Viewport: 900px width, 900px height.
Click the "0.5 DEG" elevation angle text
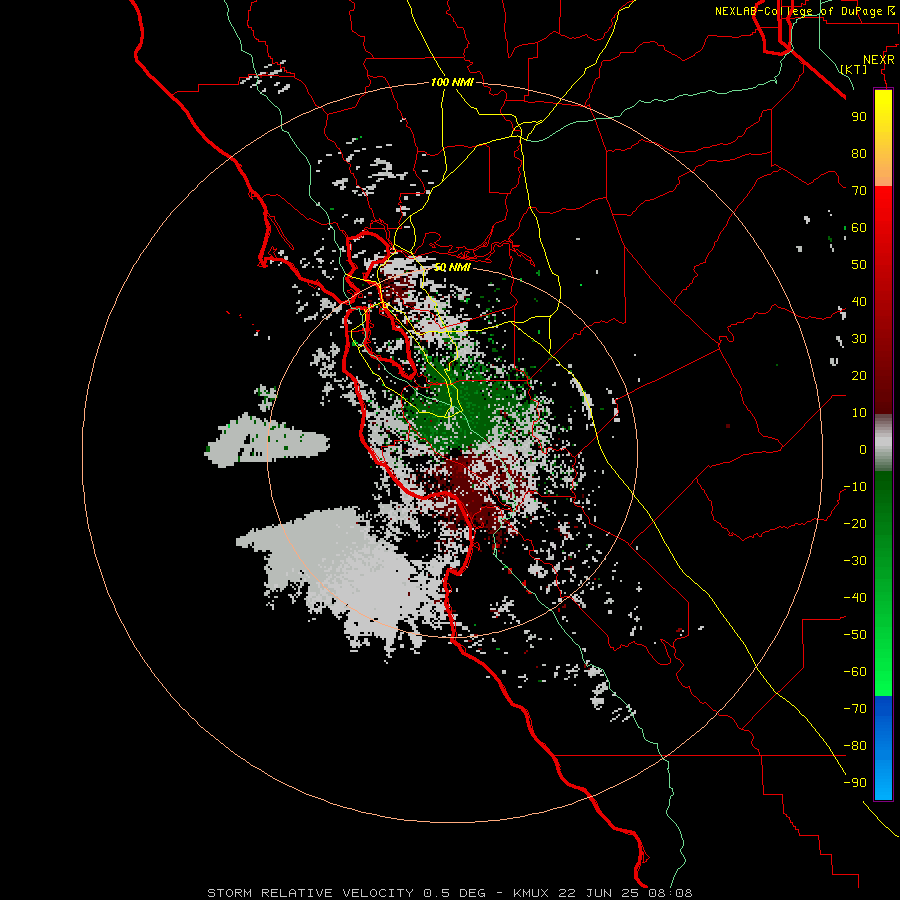point(455,893)
